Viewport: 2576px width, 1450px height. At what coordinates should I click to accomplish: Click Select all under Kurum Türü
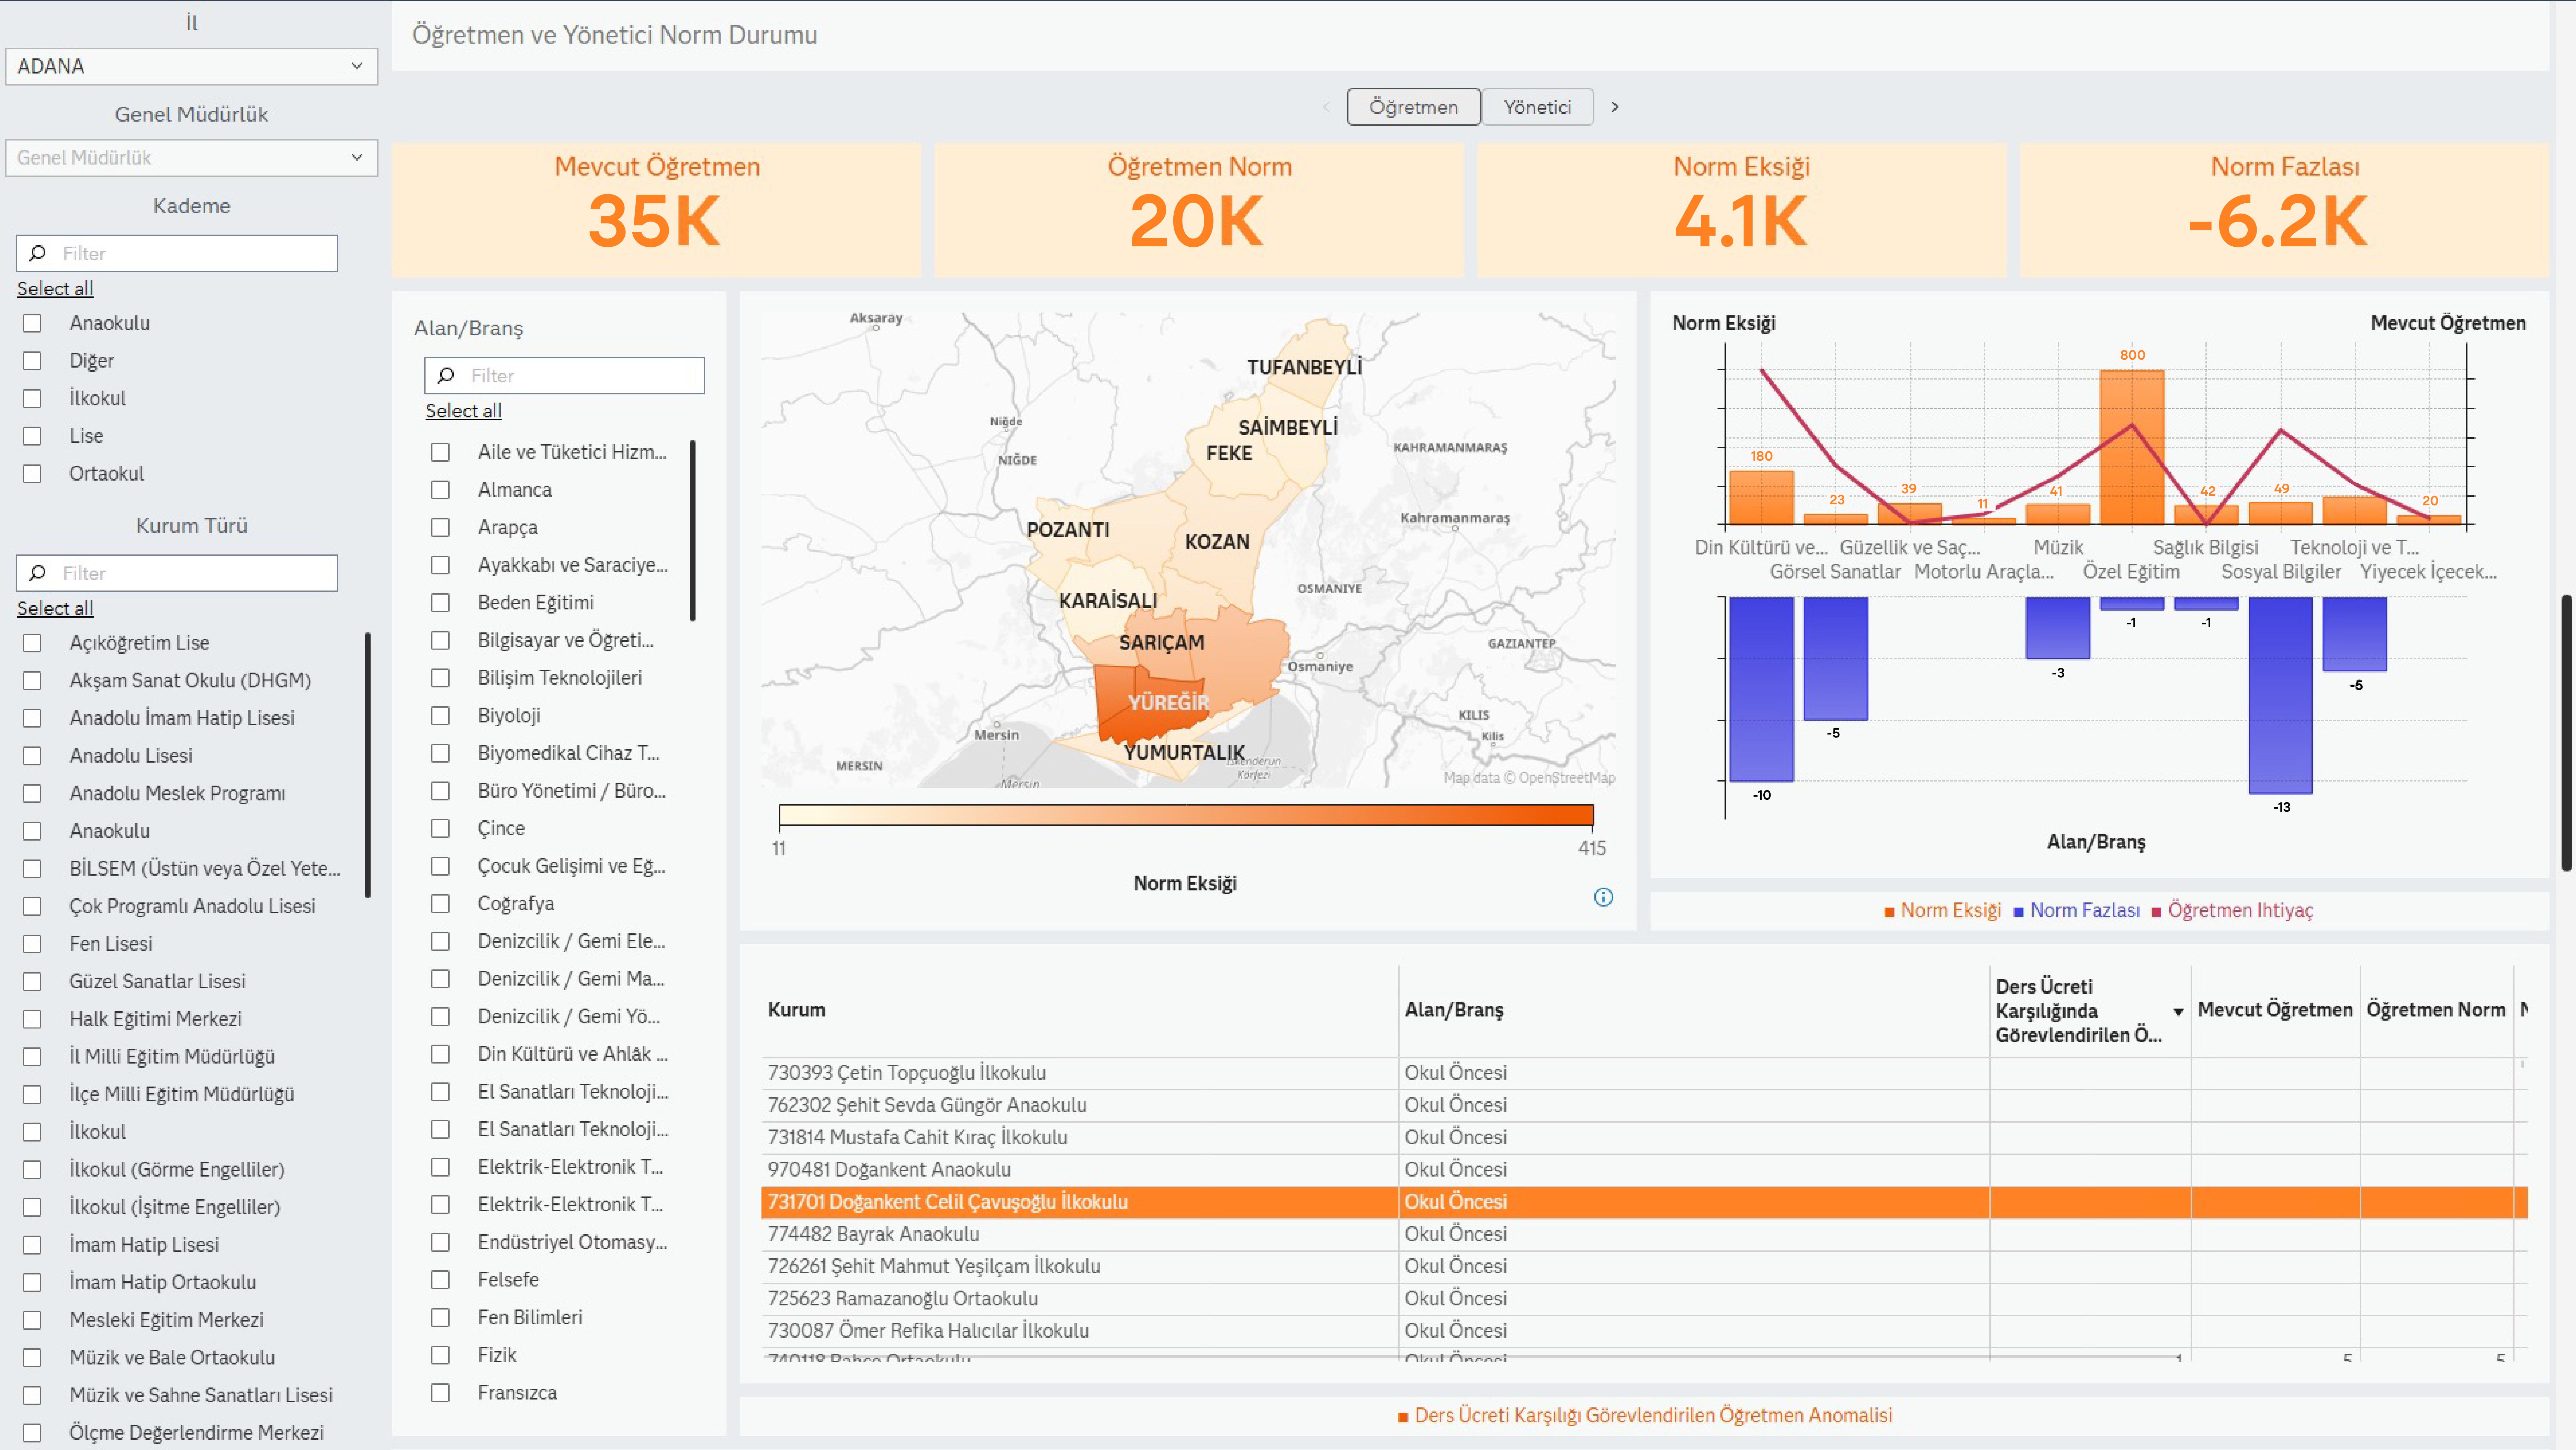(x=55, y=608)
